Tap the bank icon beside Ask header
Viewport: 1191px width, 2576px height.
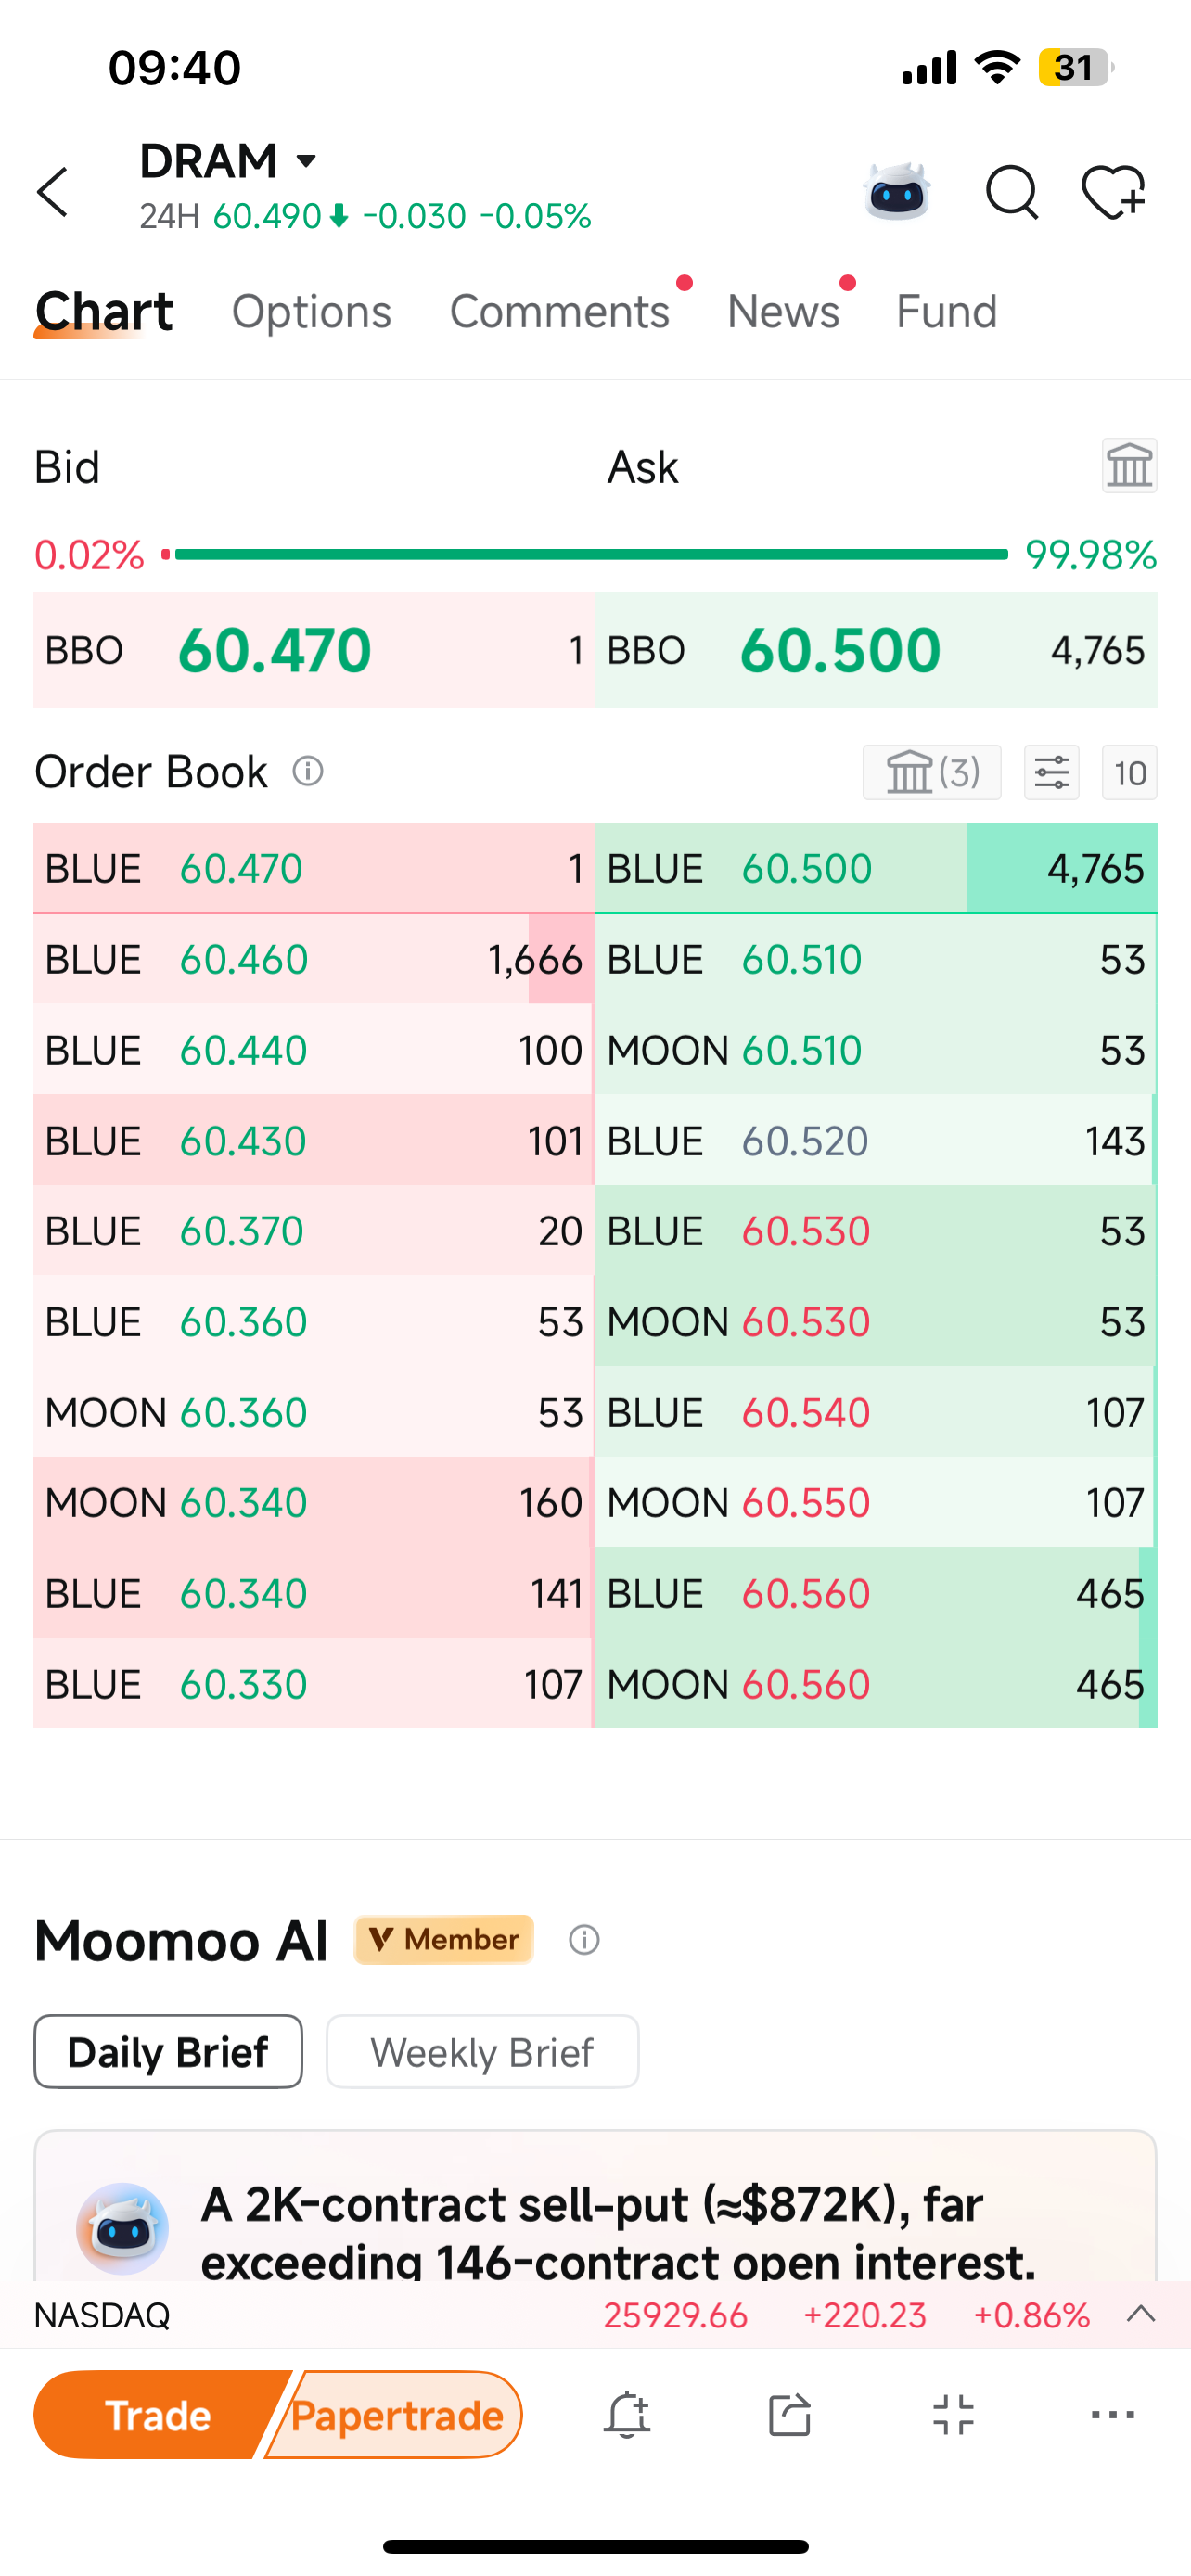tap(1129, 466)
